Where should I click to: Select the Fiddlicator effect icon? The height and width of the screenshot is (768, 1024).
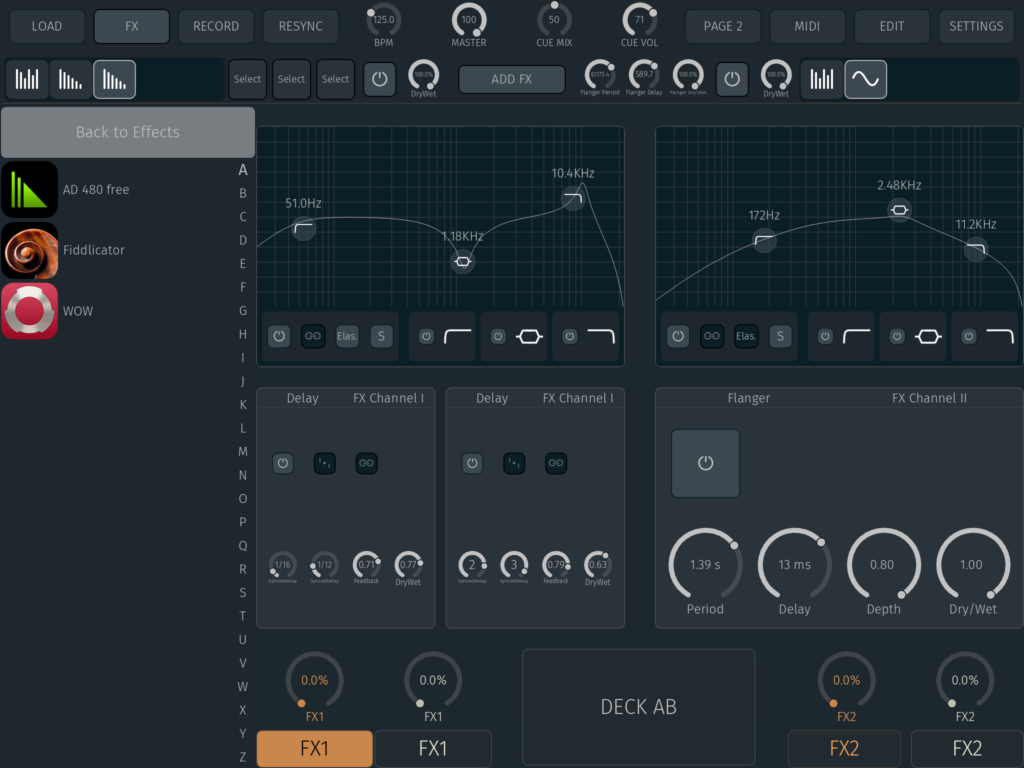29,250
